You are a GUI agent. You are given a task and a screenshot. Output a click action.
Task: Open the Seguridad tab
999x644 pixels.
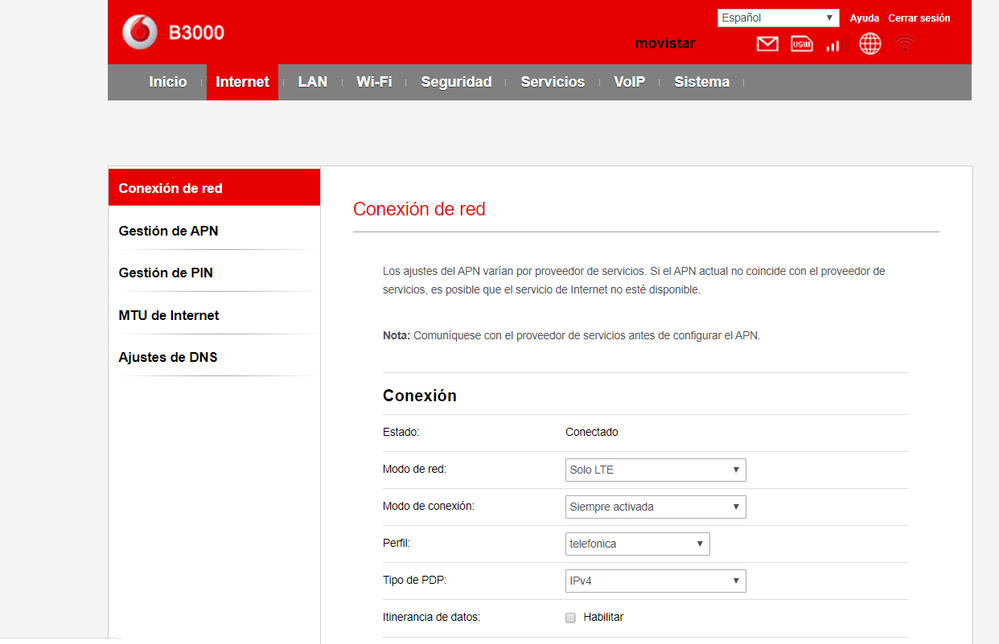point(456,82)
